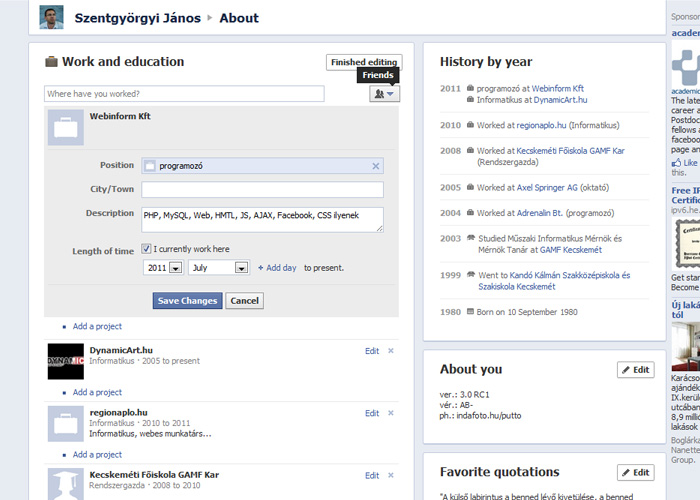Viewport: 700px width, 500px height.
Task: Cancel editing the Webinform Kft entry
Action: click(x=245, y=300)
